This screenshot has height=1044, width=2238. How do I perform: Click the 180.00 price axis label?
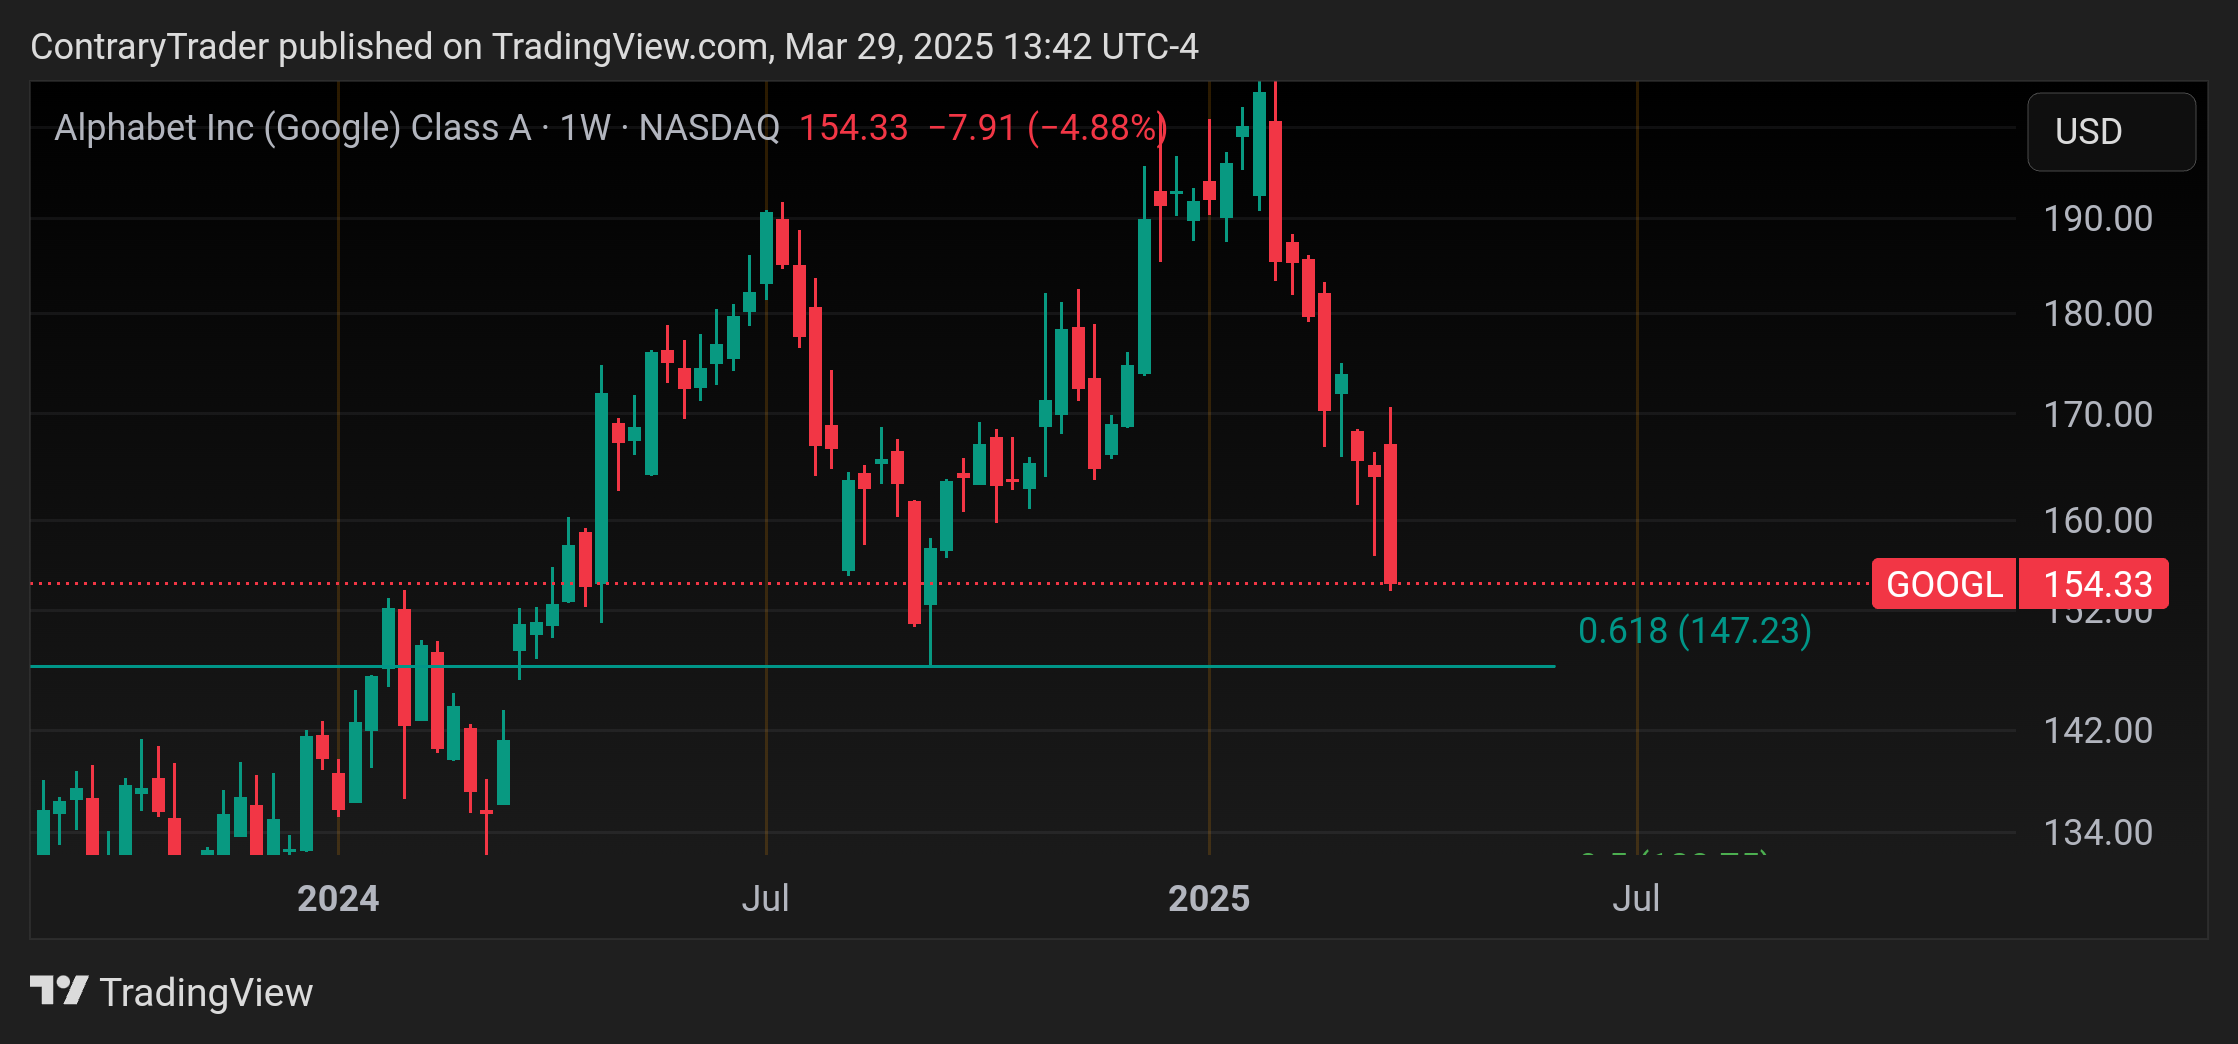(x=2098, y=313)
